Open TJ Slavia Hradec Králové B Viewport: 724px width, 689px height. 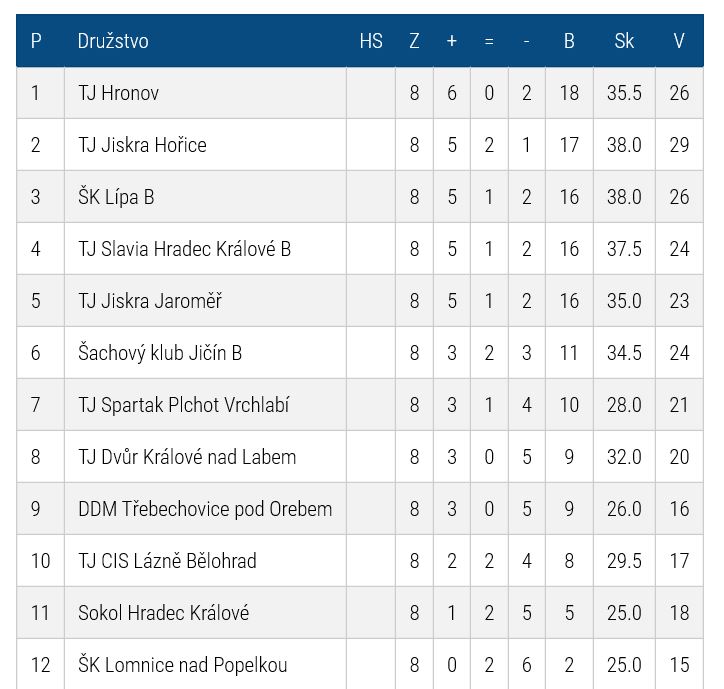click(x=184, y=249)
